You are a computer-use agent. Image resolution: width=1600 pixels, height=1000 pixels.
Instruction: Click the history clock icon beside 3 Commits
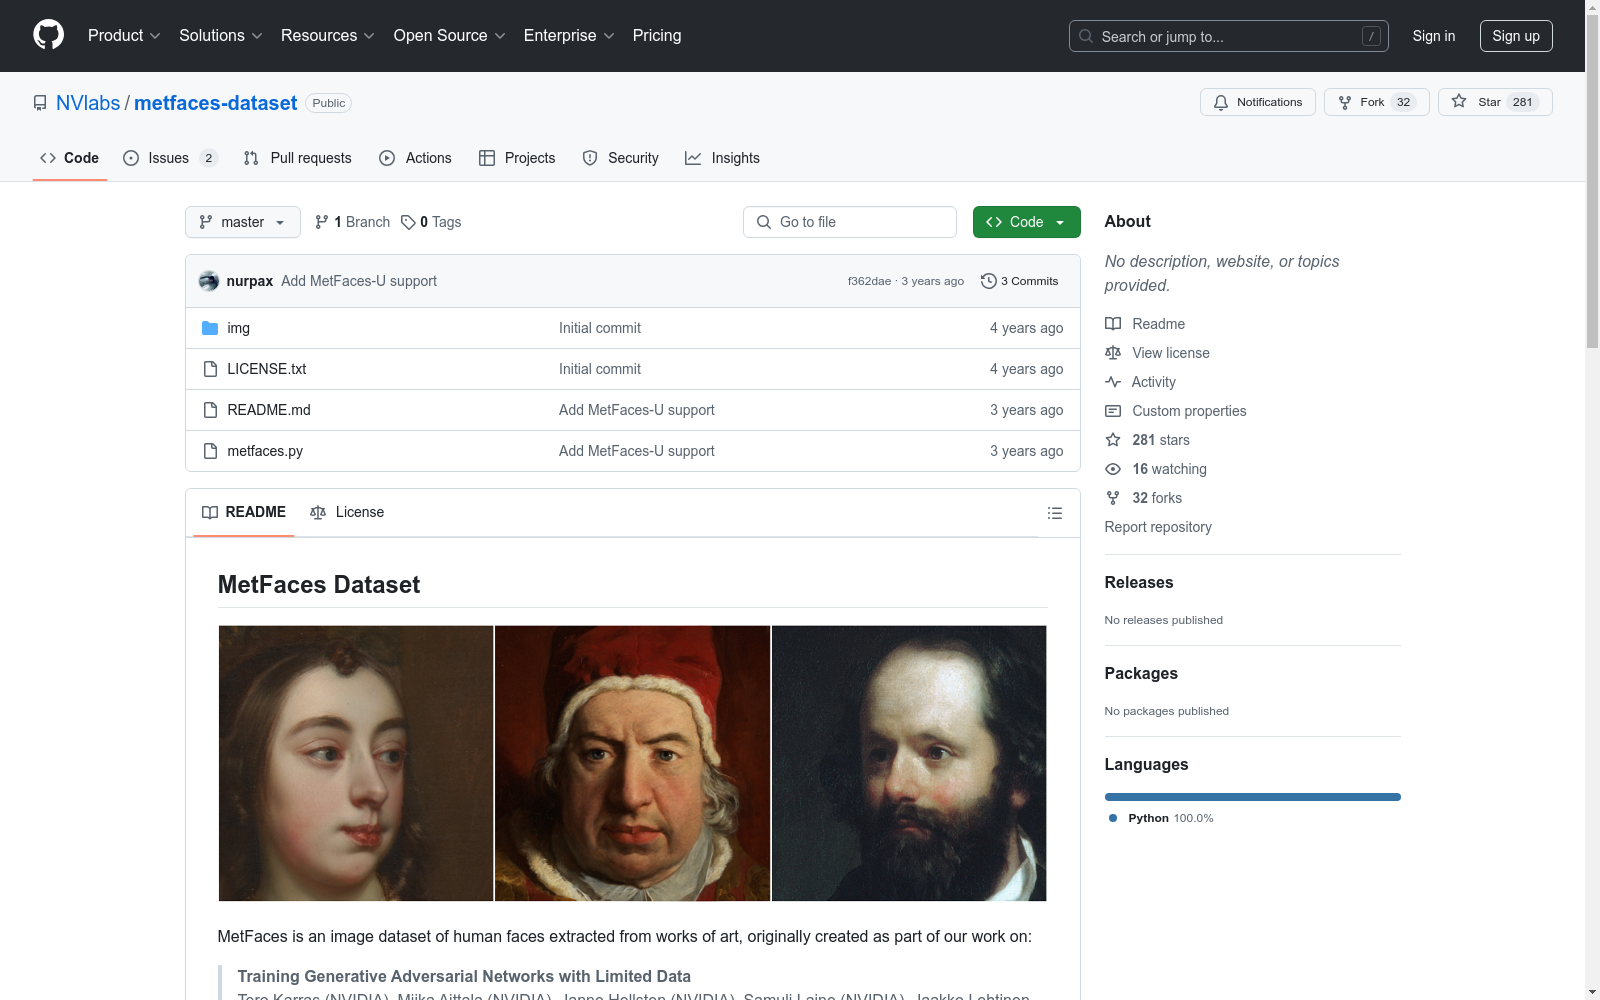pos(989,281)
